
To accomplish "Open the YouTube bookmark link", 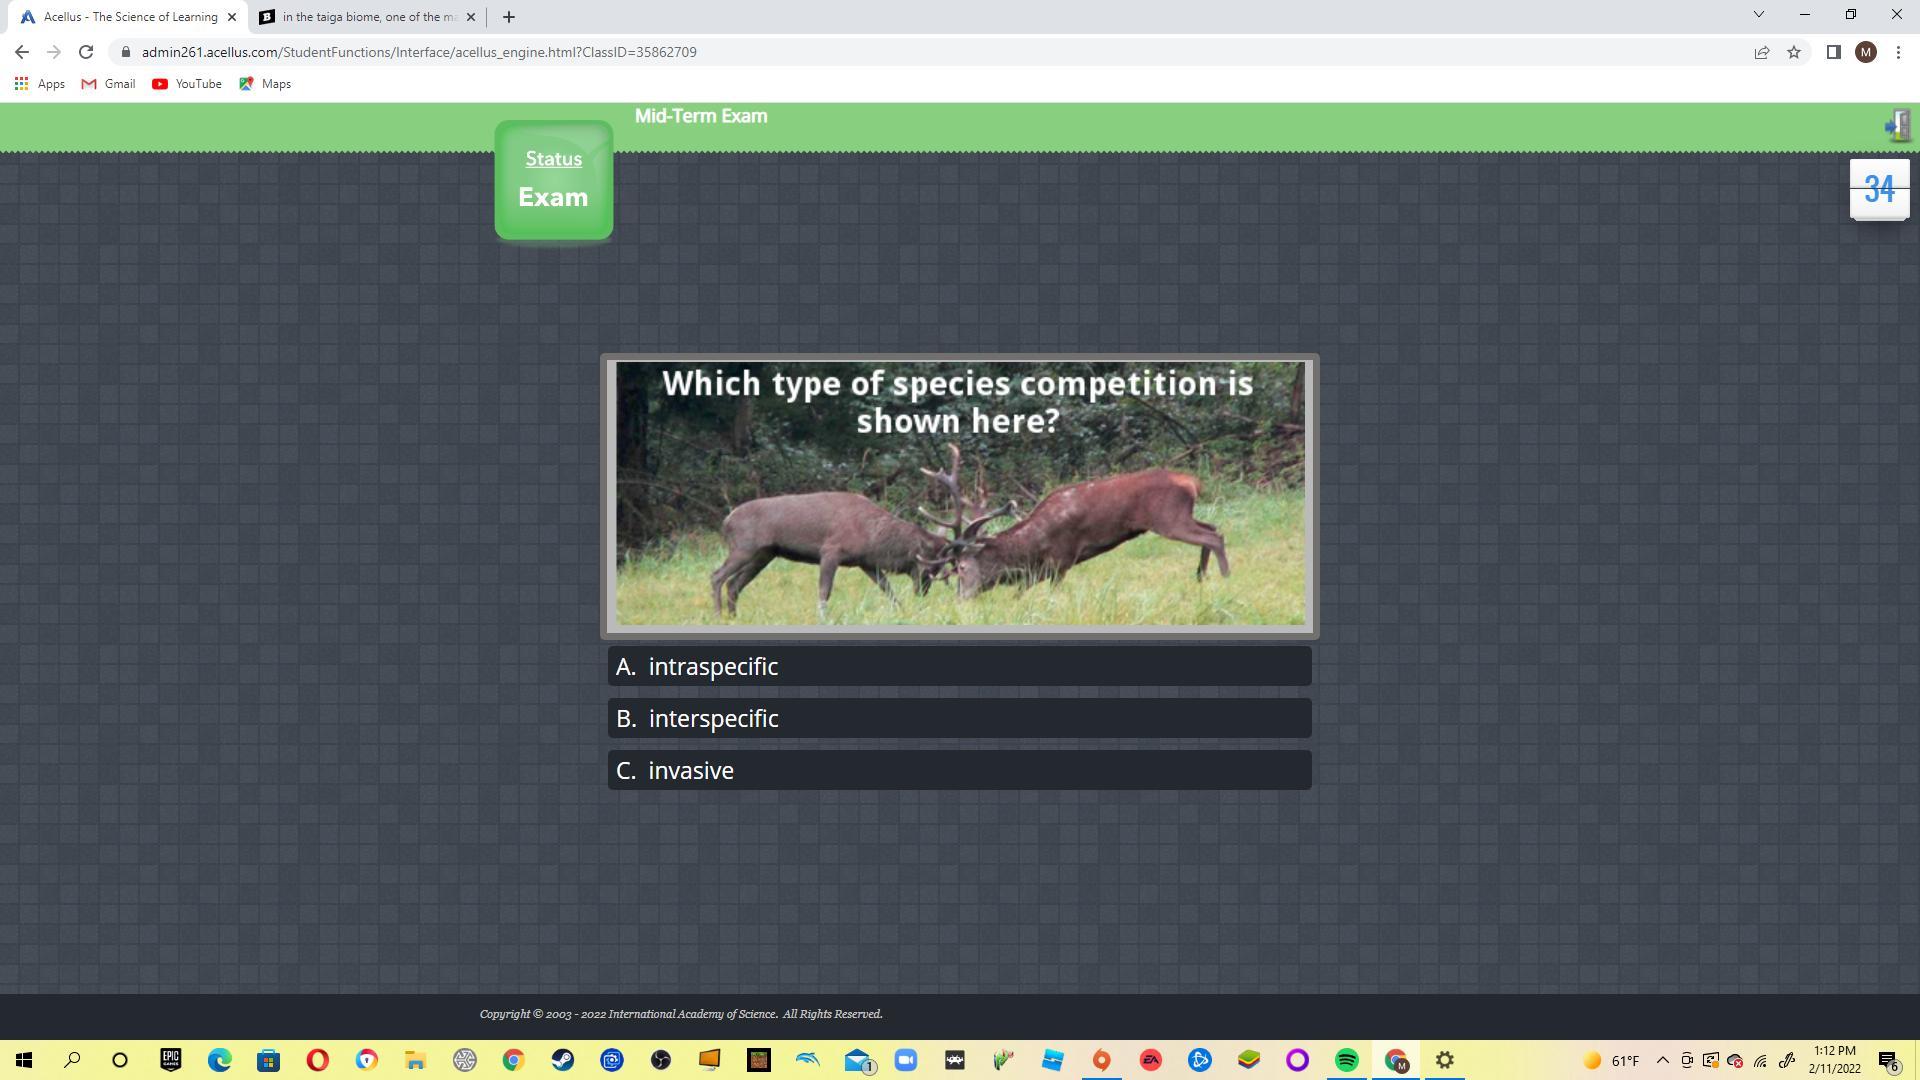I will pyautogui.click(x=187, y=84).
